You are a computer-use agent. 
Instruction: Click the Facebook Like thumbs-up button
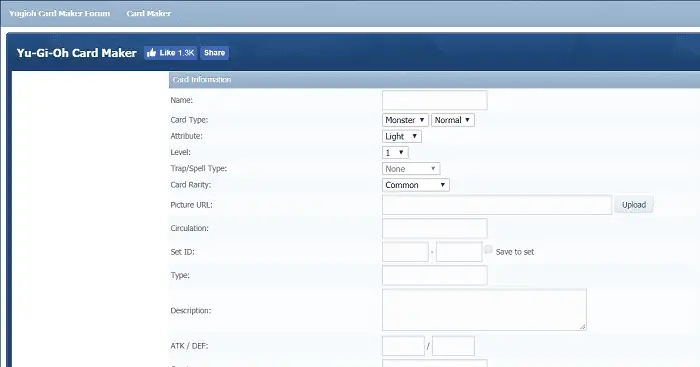tap(170, 53)
